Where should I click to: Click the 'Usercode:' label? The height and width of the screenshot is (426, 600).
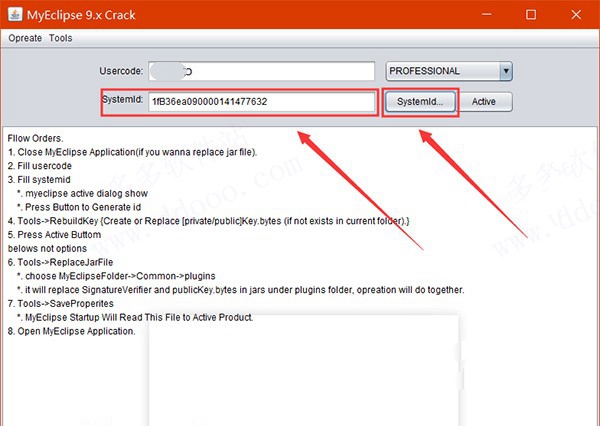[x=121, y=71]
